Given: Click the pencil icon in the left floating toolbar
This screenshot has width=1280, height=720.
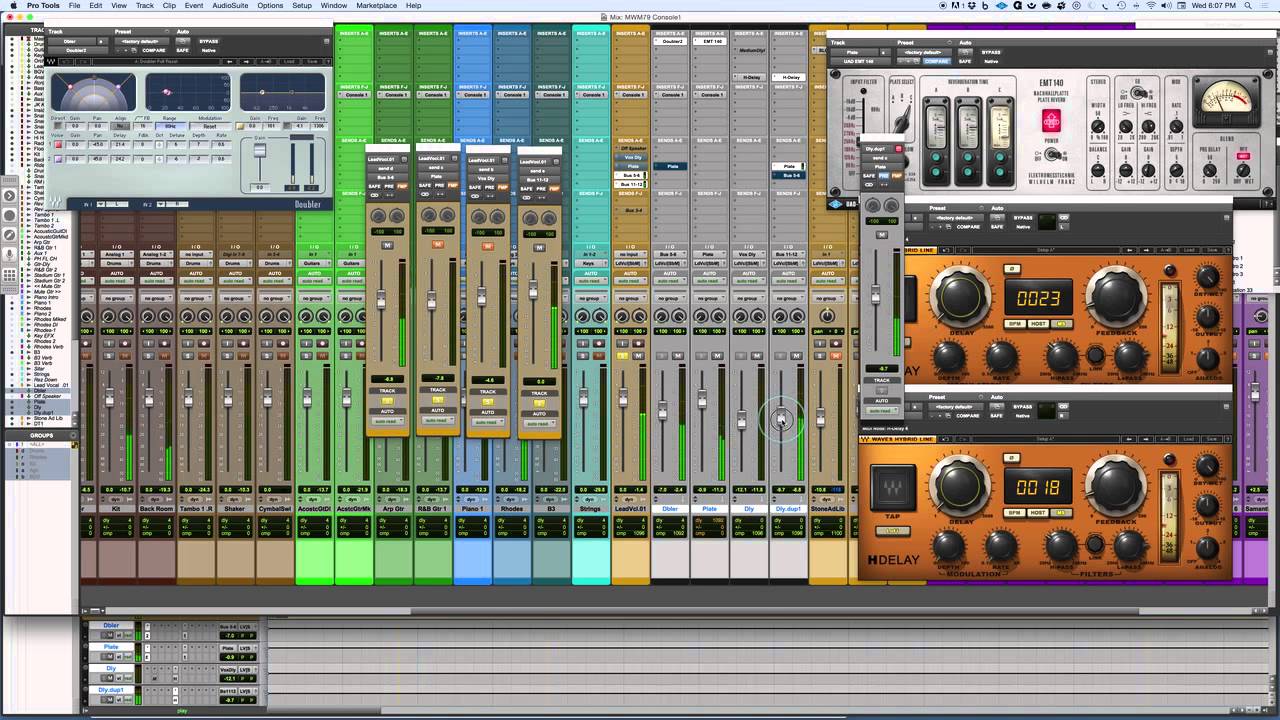Looking at the screenshot, I should pyautogui.click(x=11, y=234).
